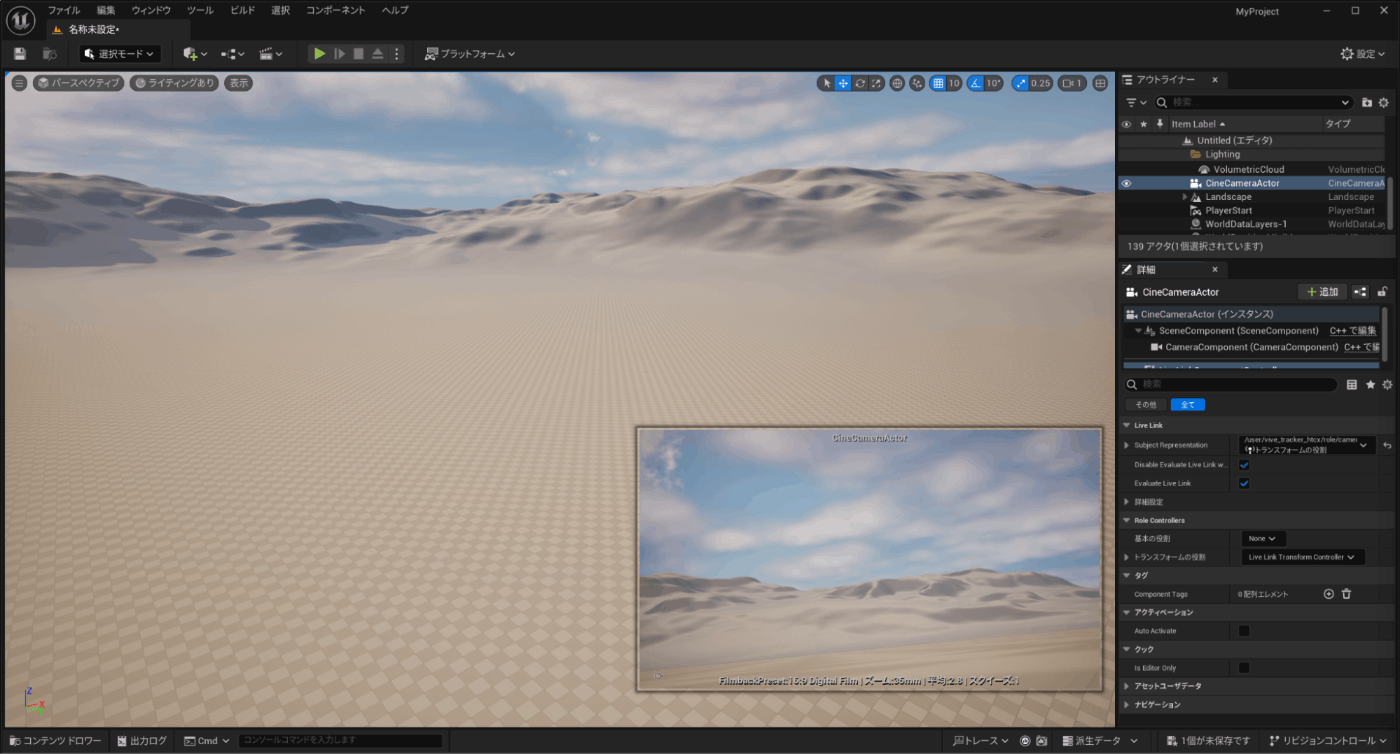Open Live Link Transform Controller dropdown
The width and height of the screenshot is (1400, 754).
[1303, 557]
